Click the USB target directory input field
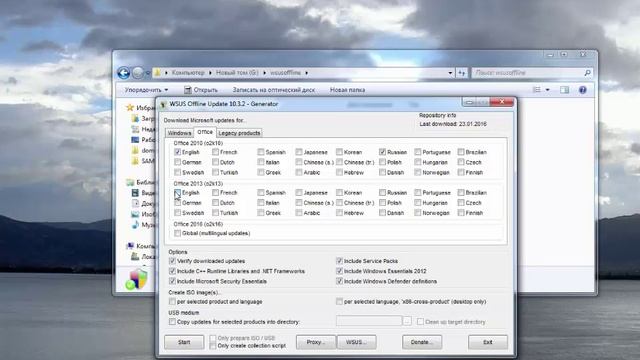 coord(369,321)
